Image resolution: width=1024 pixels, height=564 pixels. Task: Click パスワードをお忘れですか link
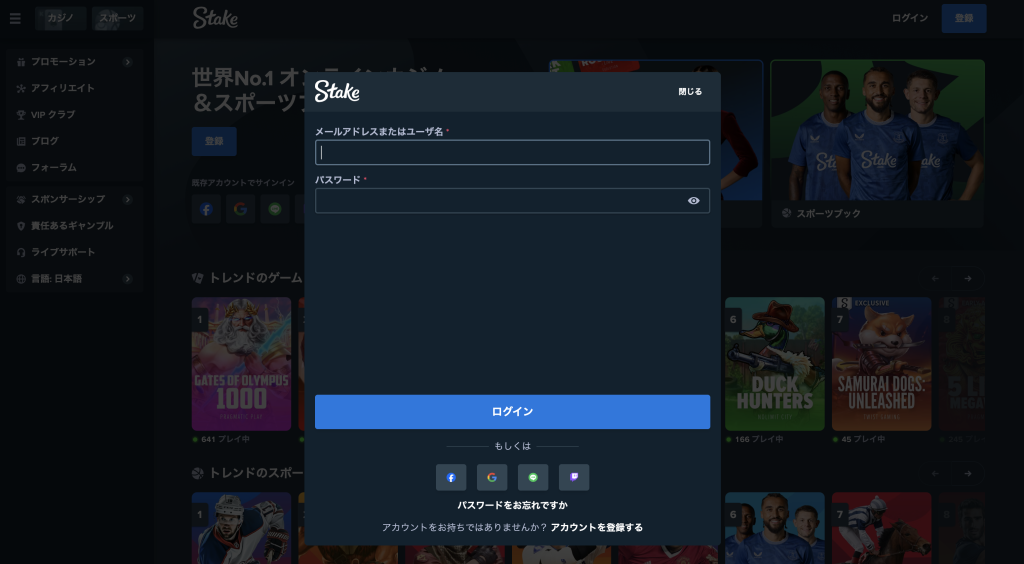(x=513, y=505)
